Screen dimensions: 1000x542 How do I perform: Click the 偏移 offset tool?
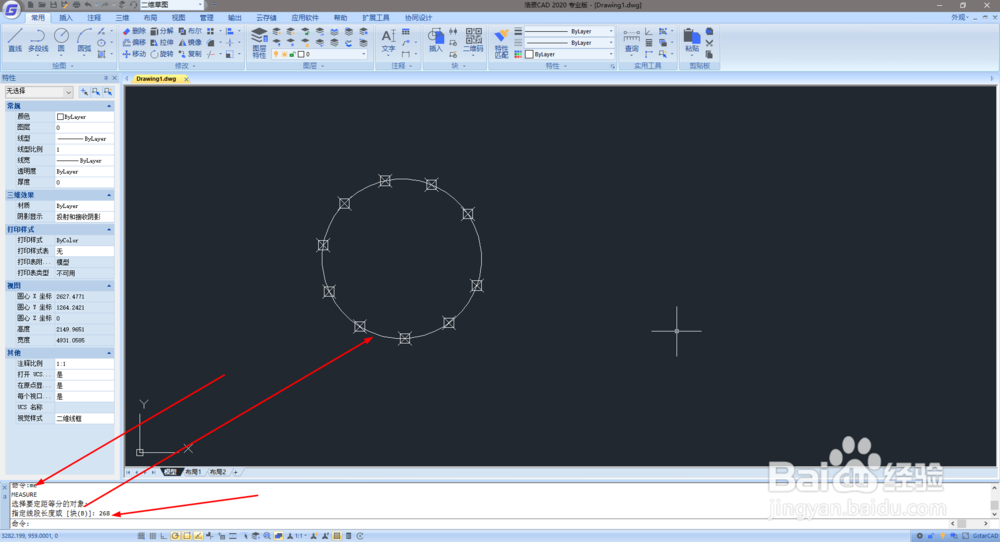(x=134, y=42)
